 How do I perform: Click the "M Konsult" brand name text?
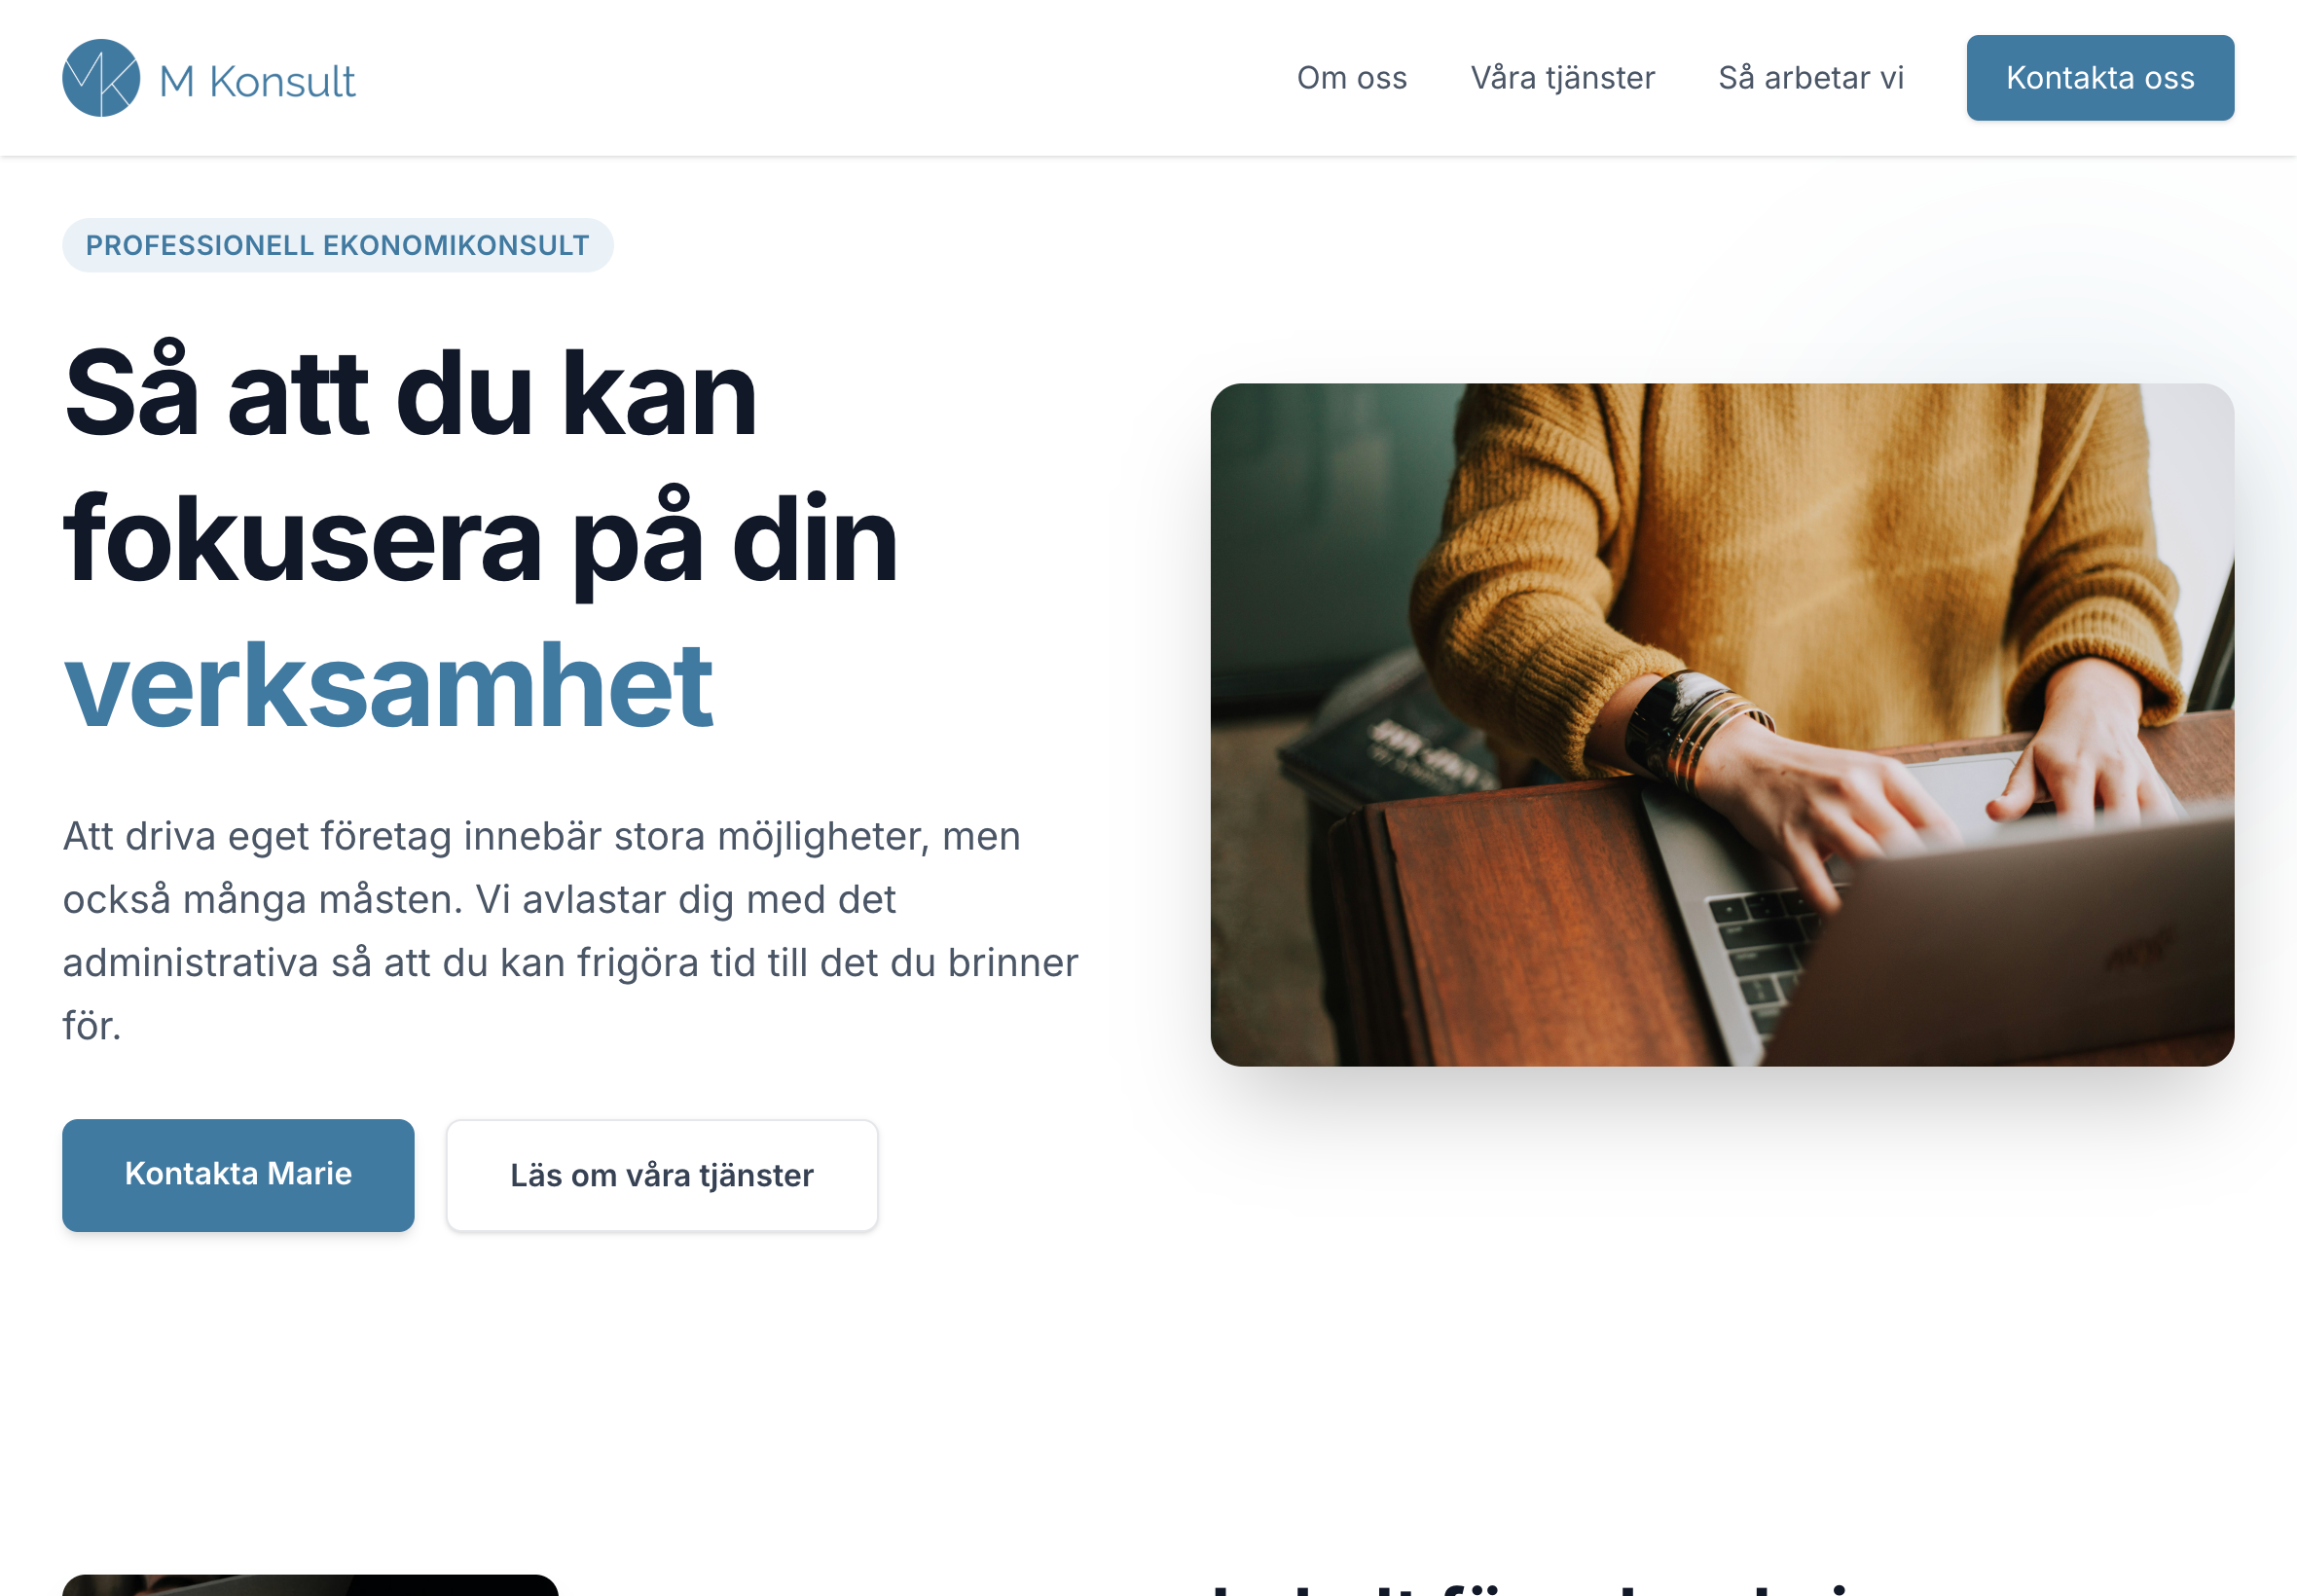click(x=257, y=81)
